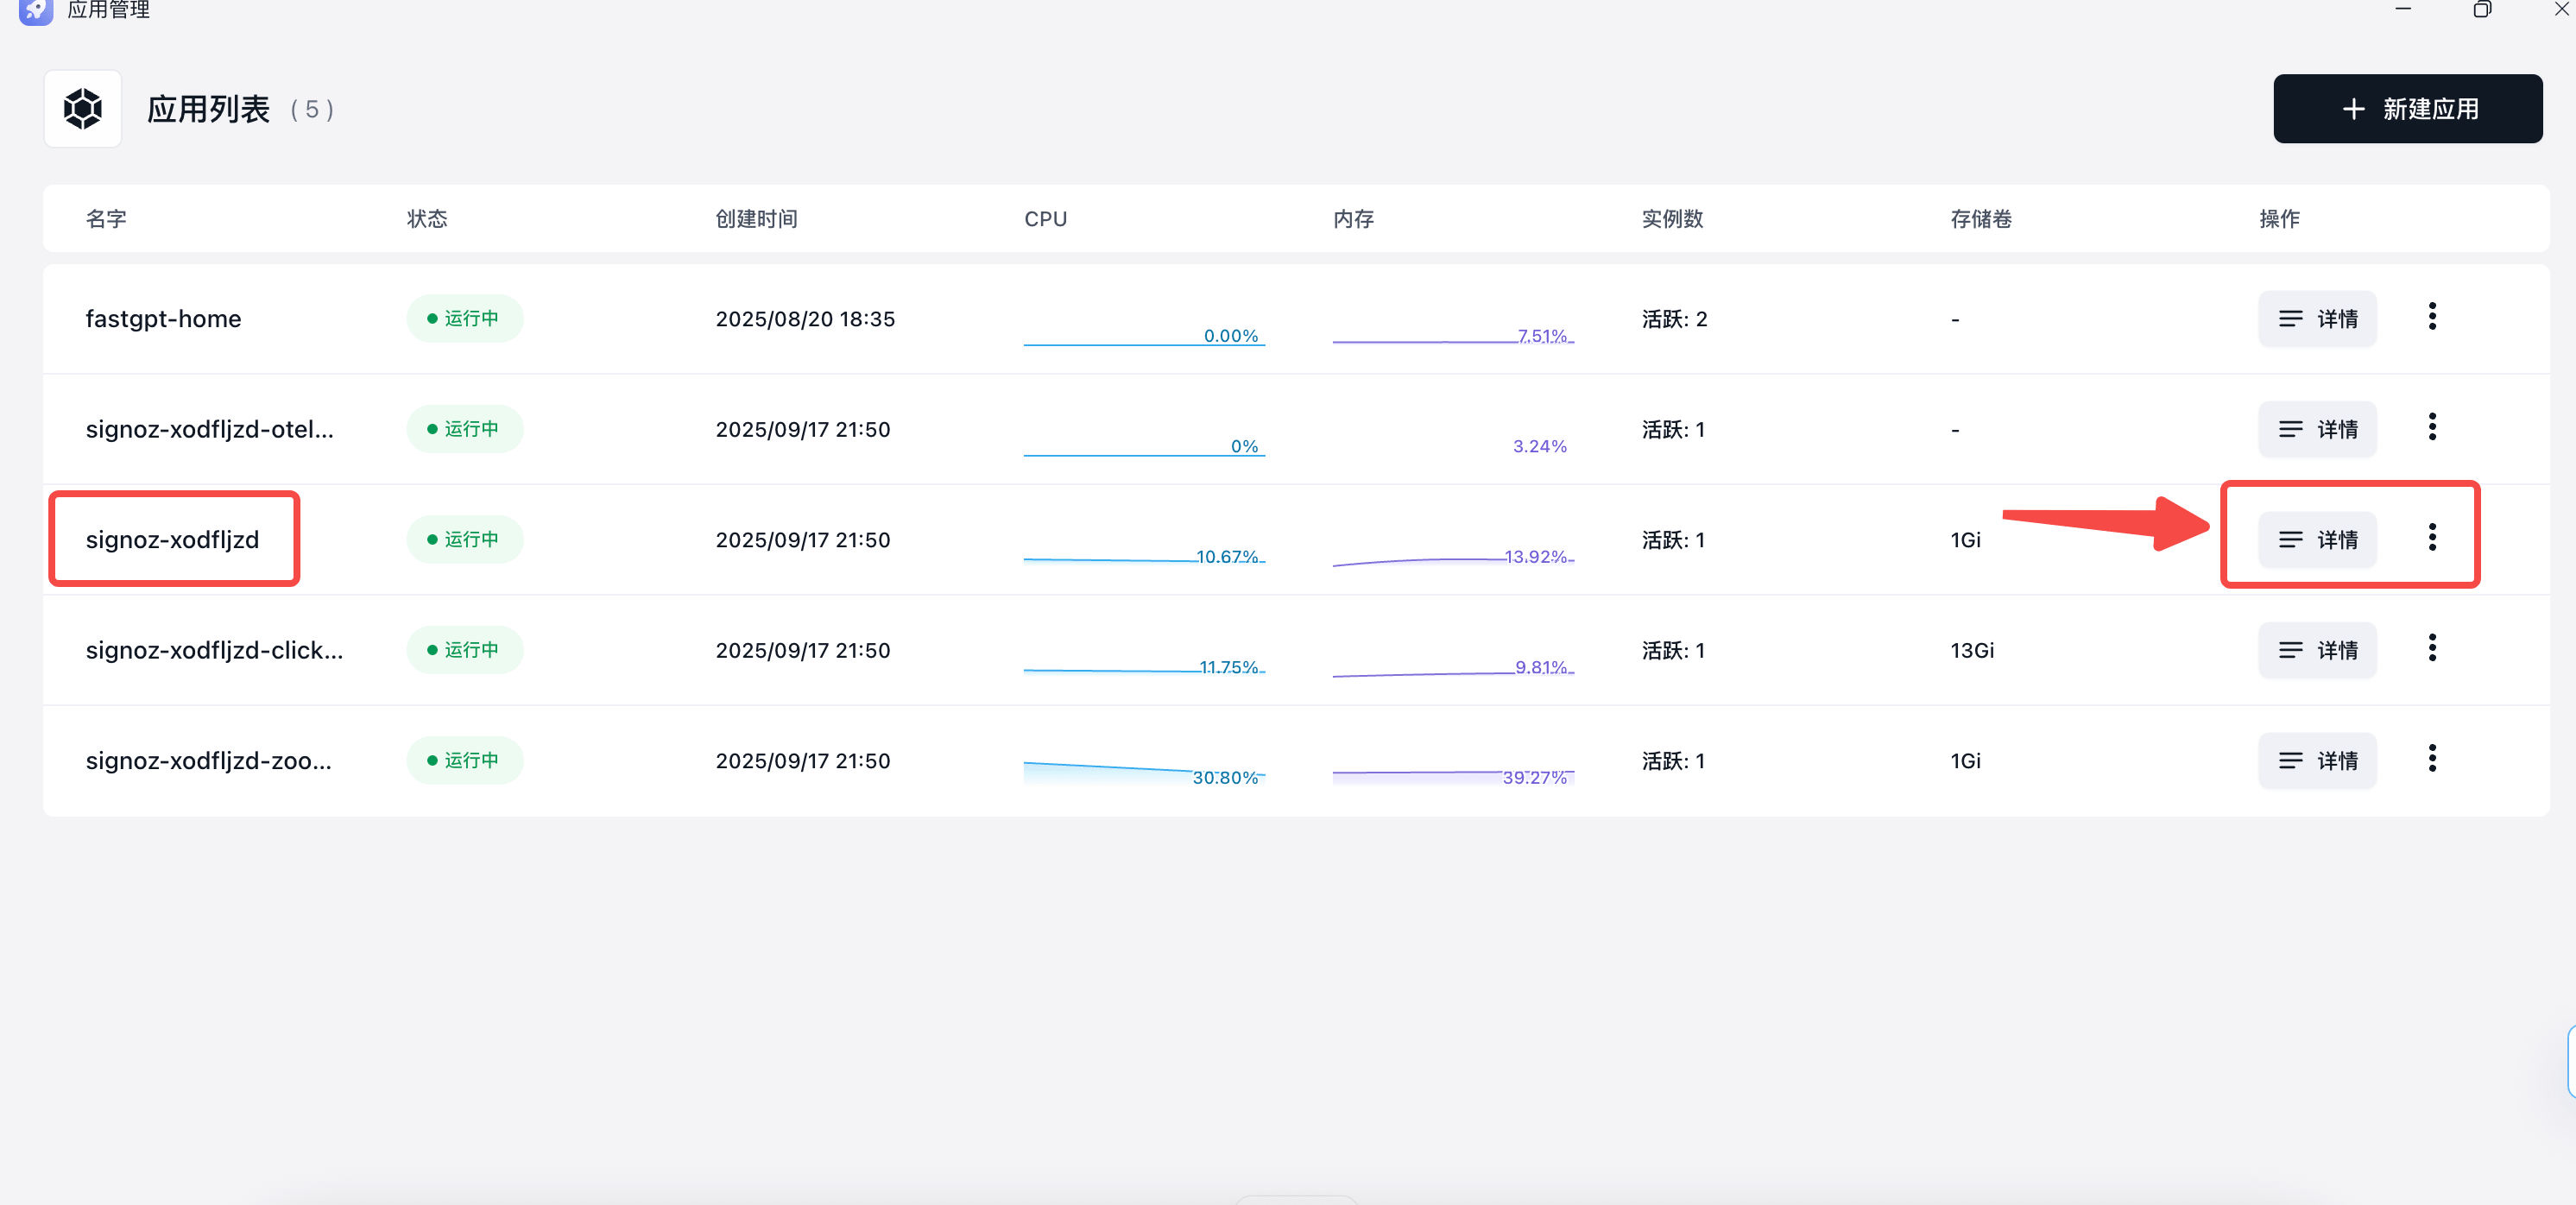
Task: Open the three-dot menu for fastgpt-home
Action: 2432,317
